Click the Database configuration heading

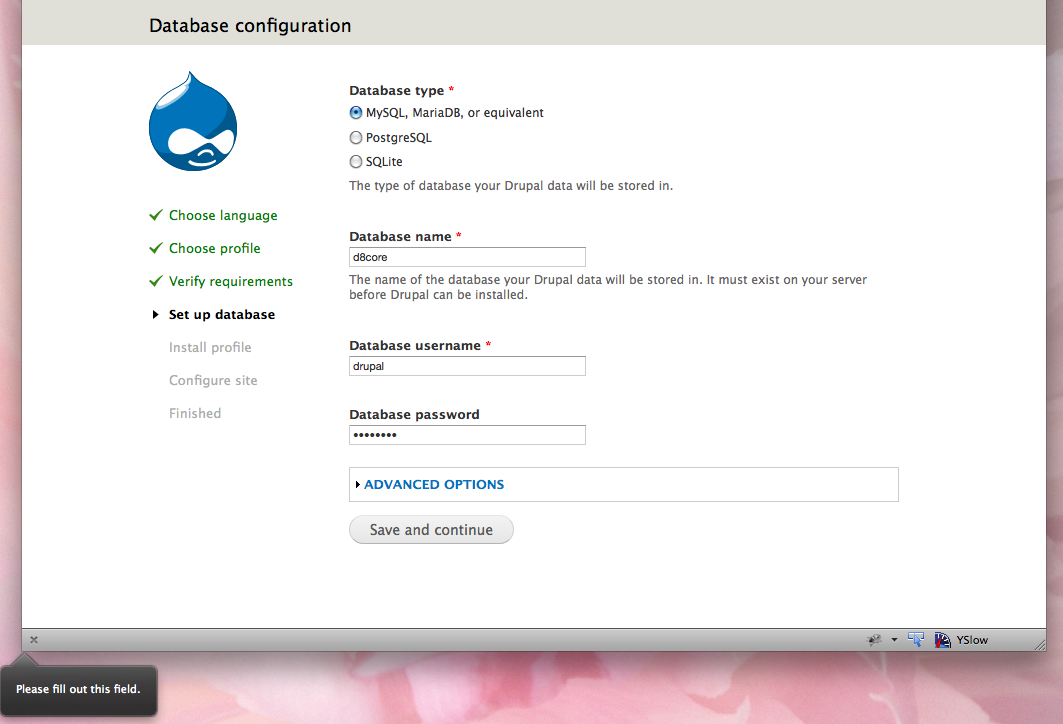pos(250,26)
